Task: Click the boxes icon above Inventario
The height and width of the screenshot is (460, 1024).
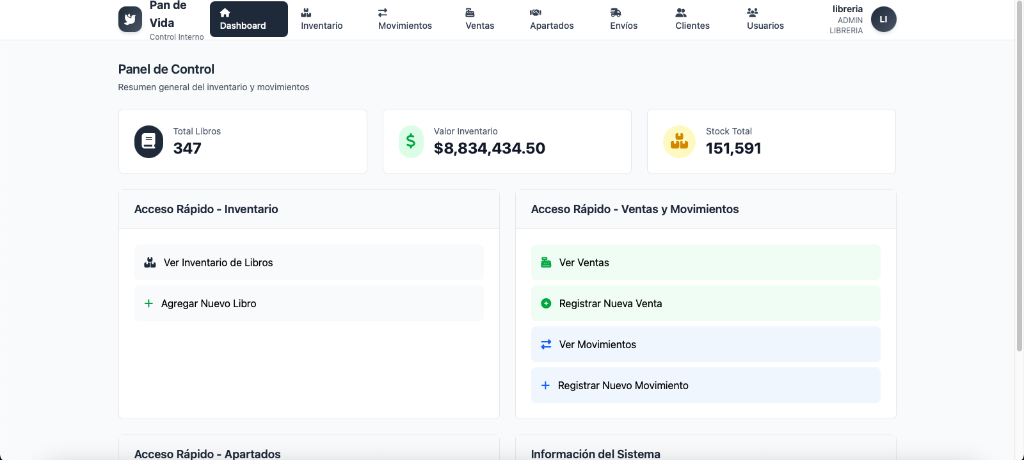Action: (x=306, y=12)
